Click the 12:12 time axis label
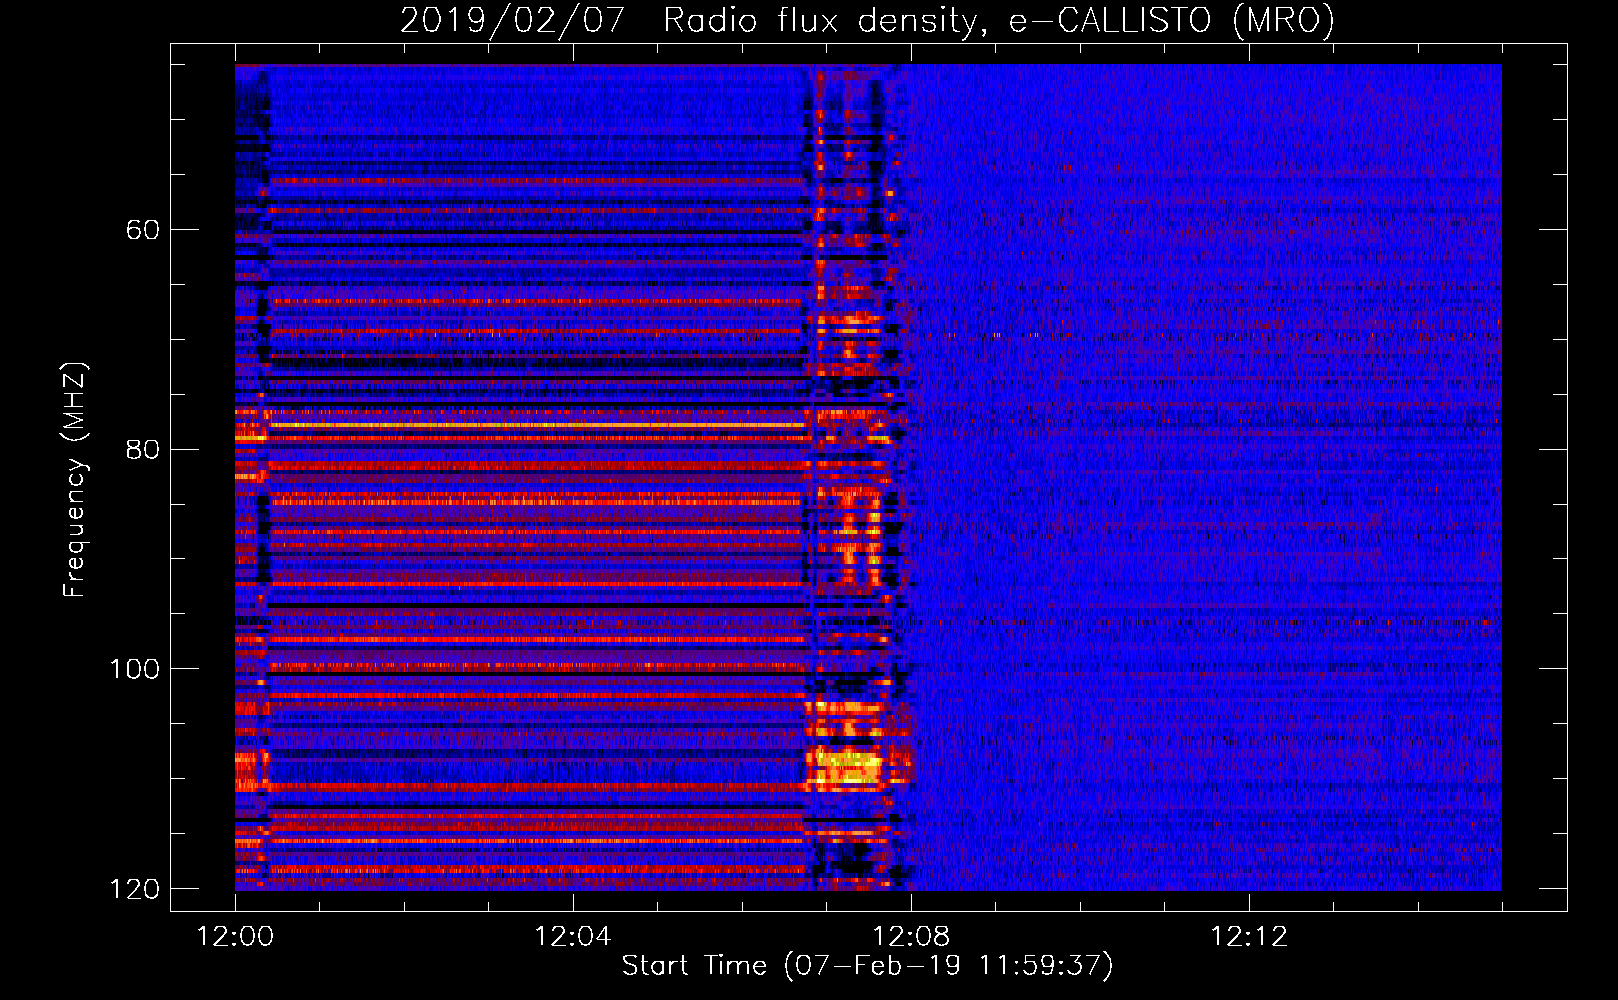Image resolution: width=1618 pixels, height=1000 pixels. tap(1249, 936)
